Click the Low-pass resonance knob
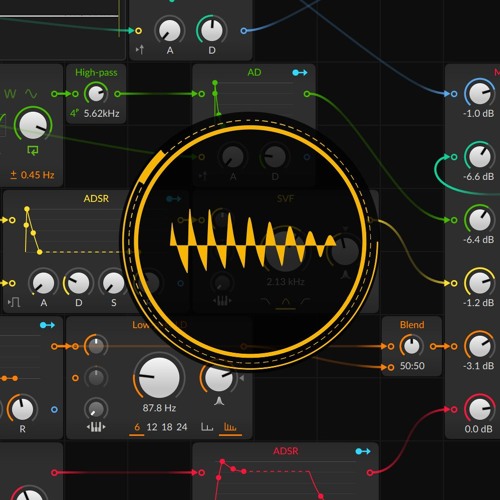 coord(218,378)
